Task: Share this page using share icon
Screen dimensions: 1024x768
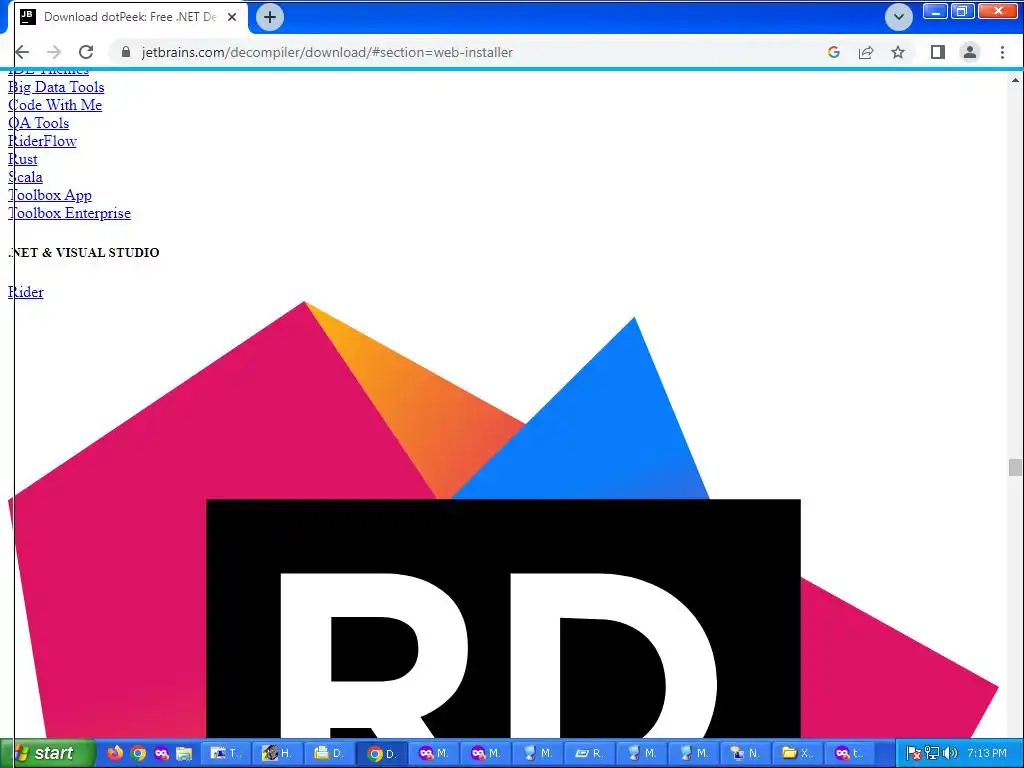Action: click(x=866, y=52)
